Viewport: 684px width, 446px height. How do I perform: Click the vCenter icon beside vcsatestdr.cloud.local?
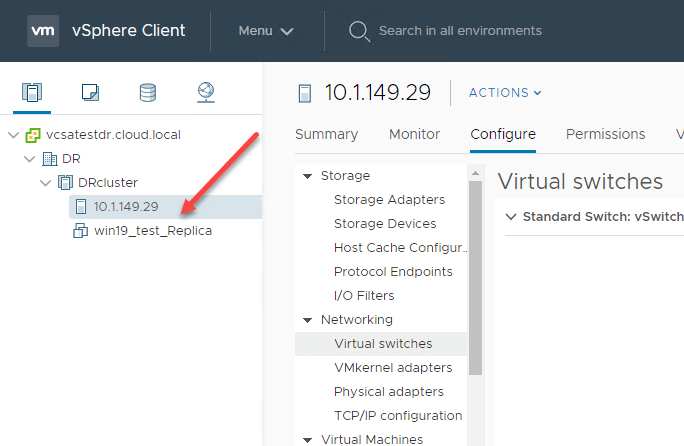point(33,135)
